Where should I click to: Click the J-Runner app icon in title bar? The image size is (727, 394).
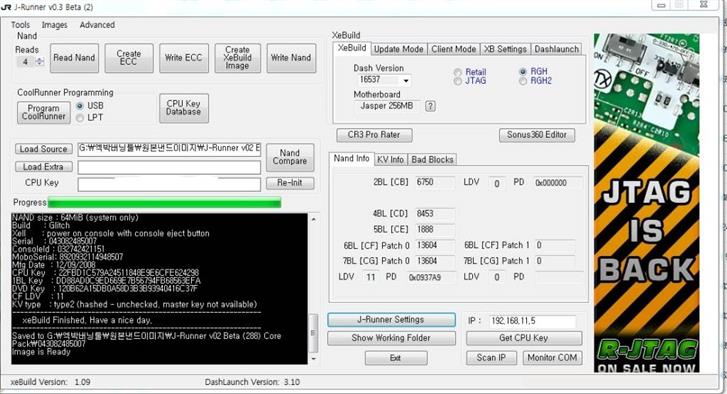(6, 7)
